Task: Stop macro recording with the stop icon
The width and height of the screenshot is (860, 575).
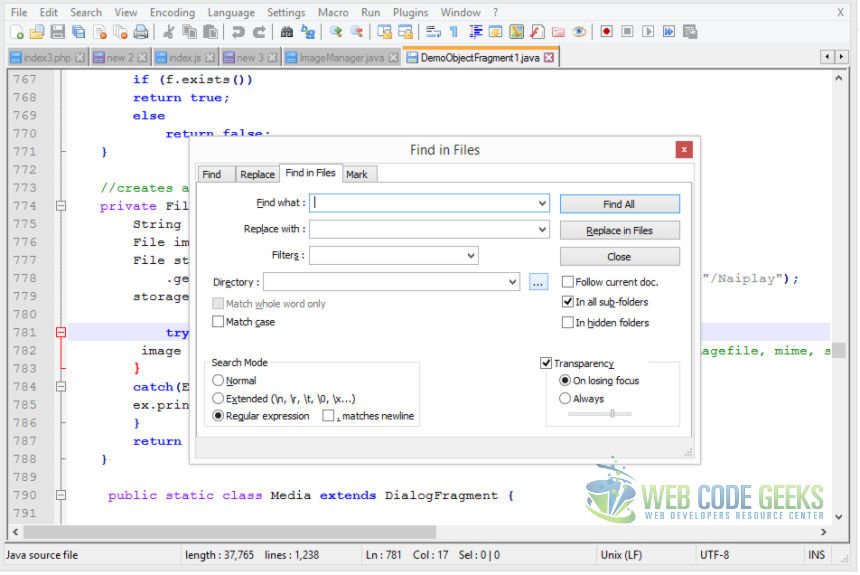Action: (627, 32)
